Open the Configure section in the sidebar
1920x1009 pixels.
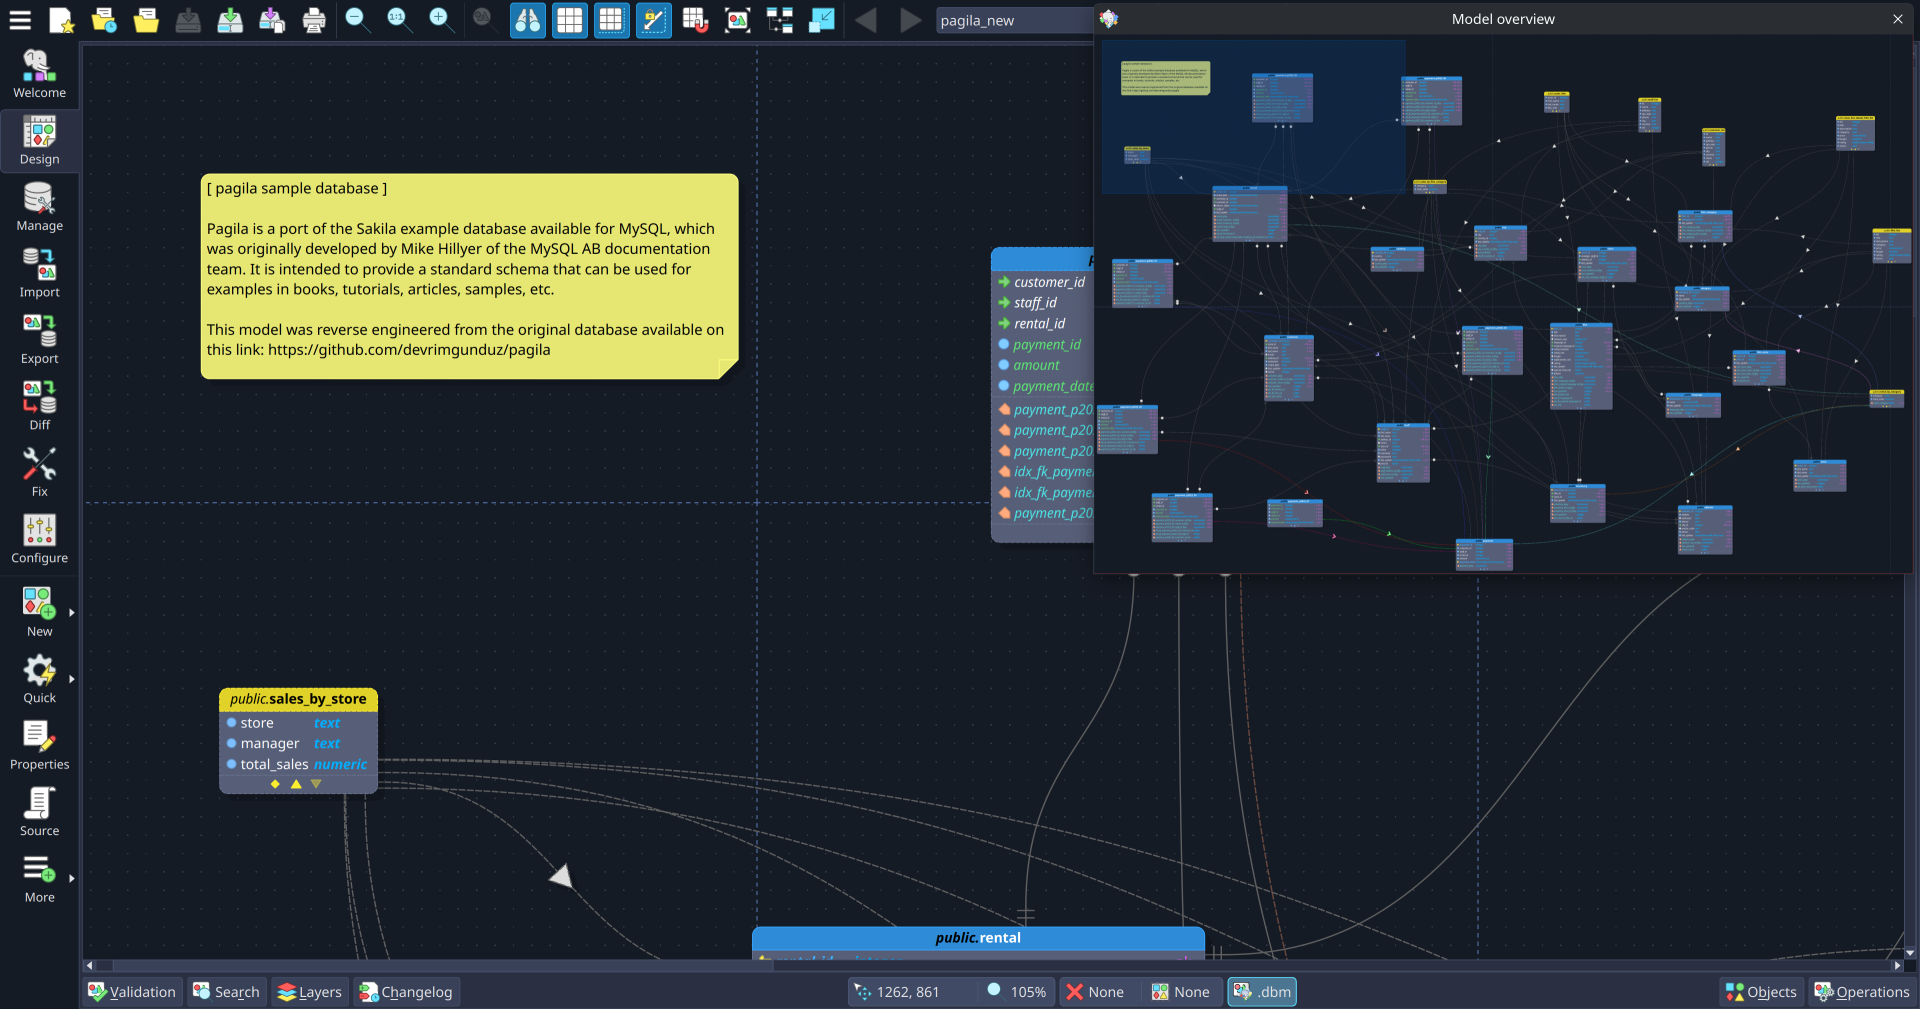pos(39,537)
